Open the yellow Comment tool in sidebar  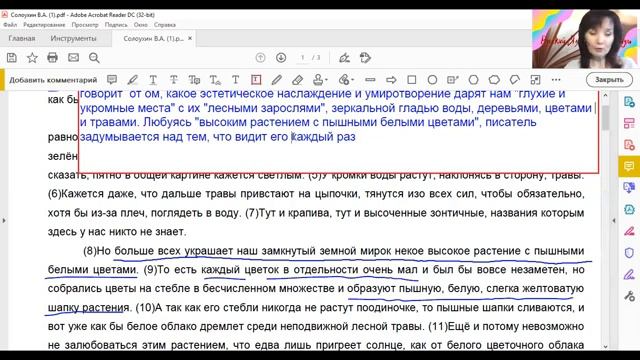tap(629, 166)
